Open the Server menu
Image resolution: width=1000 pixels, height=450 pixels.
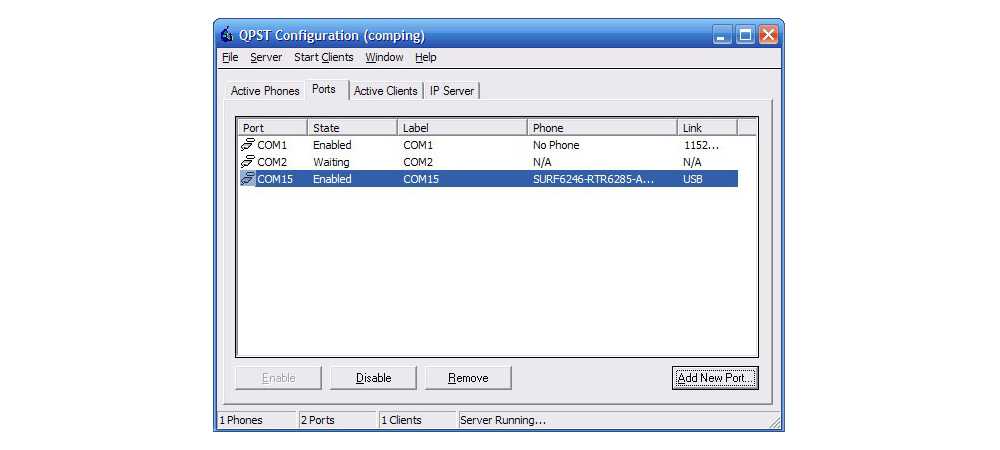point(266,58)
